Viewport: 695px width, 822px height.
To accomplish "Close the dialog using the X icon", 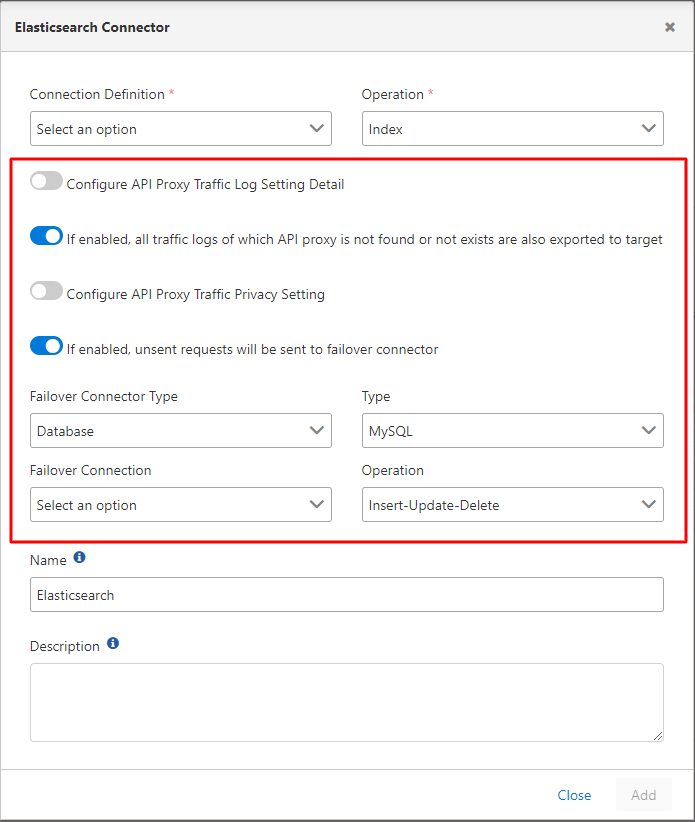I will tap(670, 27).
